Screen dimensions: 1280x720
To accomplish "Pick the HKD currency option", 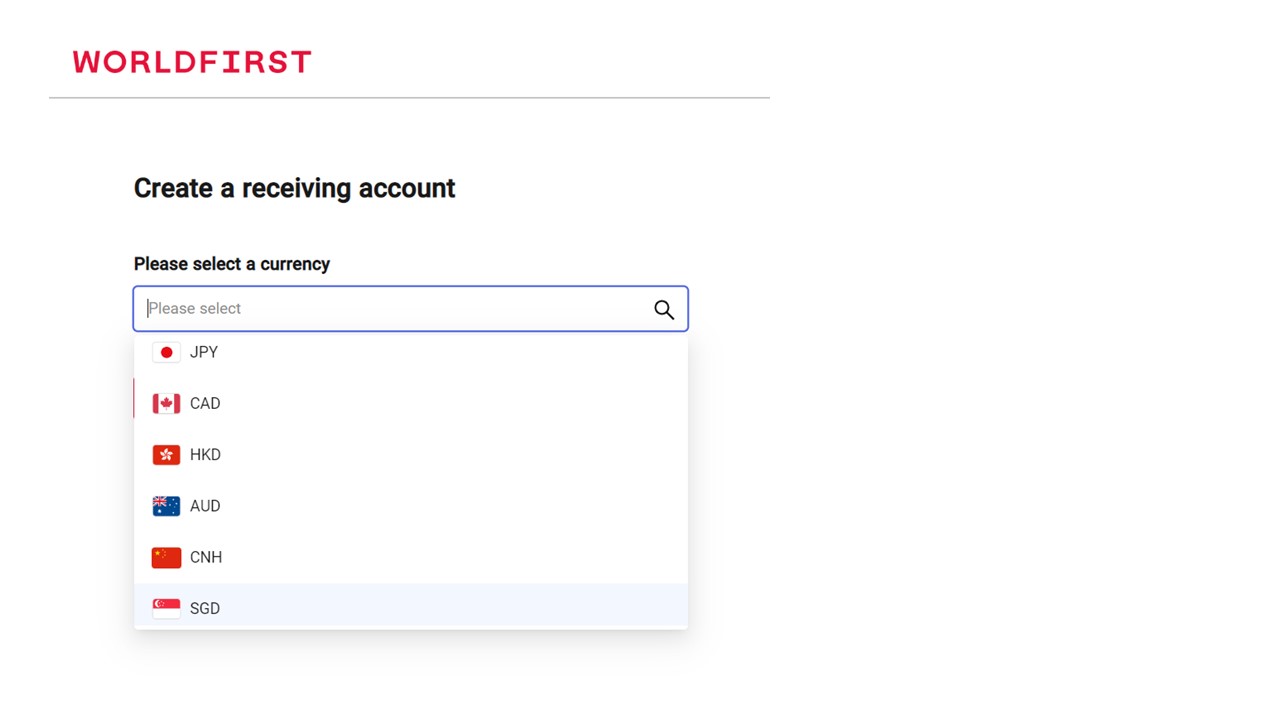I will (205, 455).
